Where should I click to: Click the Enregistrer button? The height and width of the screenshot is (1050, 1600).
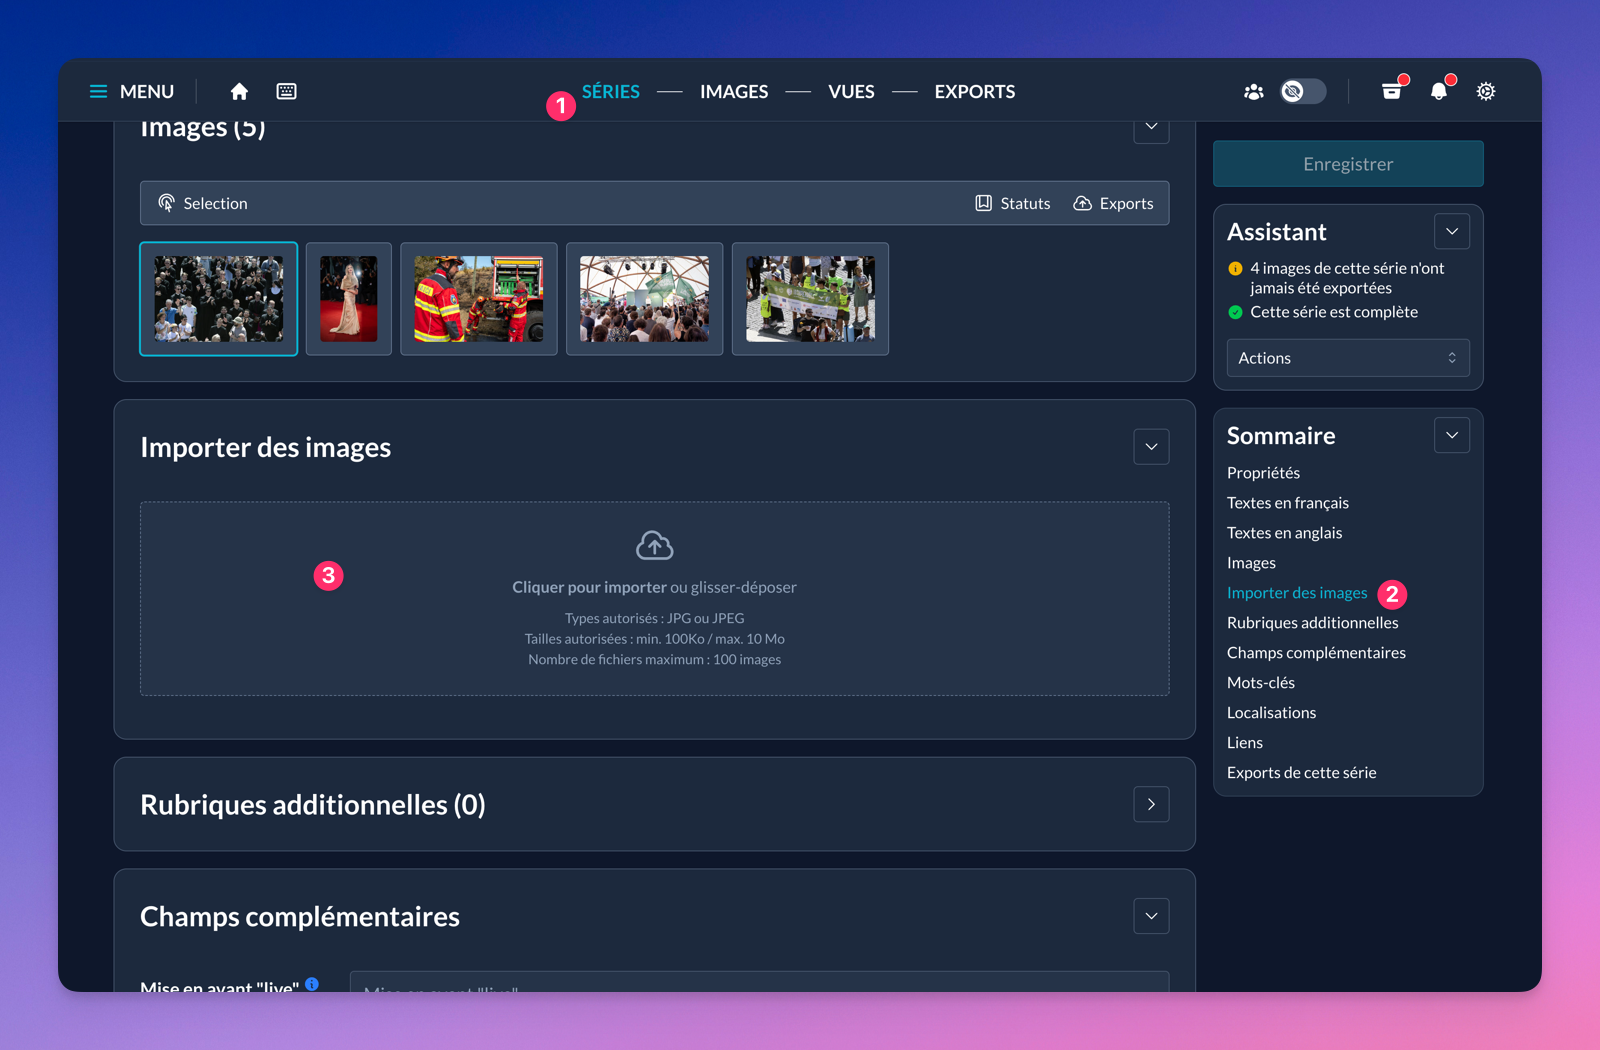click(1348, 164)
